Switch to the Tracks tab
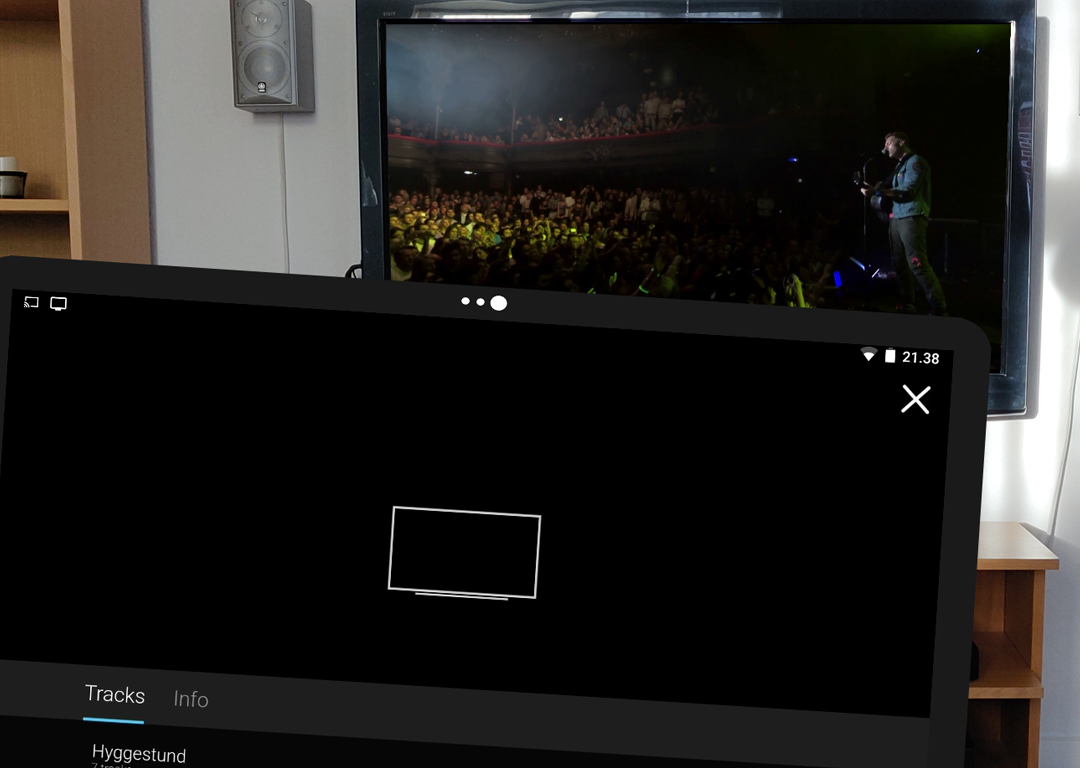This screenshot has width=1080, height=768. point(114,694)
